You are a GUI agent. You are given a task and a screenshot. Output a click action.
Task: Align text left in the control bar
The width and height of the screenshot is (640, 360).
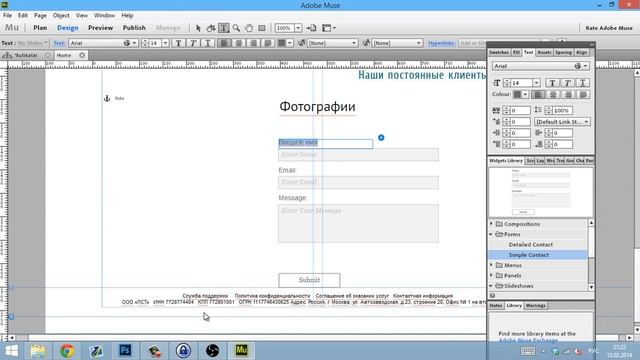224,43
